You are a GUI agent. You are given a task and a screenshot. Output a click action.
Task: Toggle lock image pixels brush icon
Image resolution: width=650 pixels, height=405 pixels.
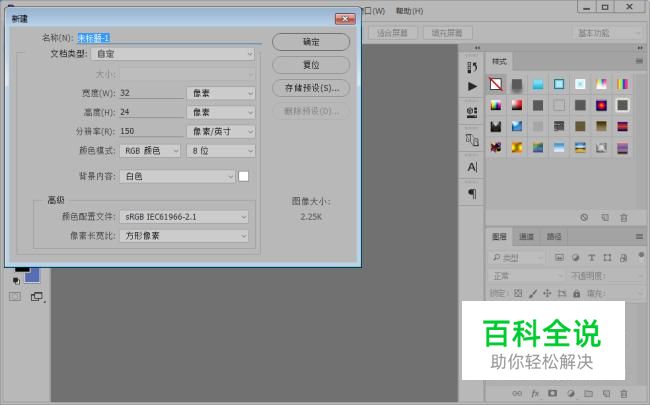coord(533,293)
